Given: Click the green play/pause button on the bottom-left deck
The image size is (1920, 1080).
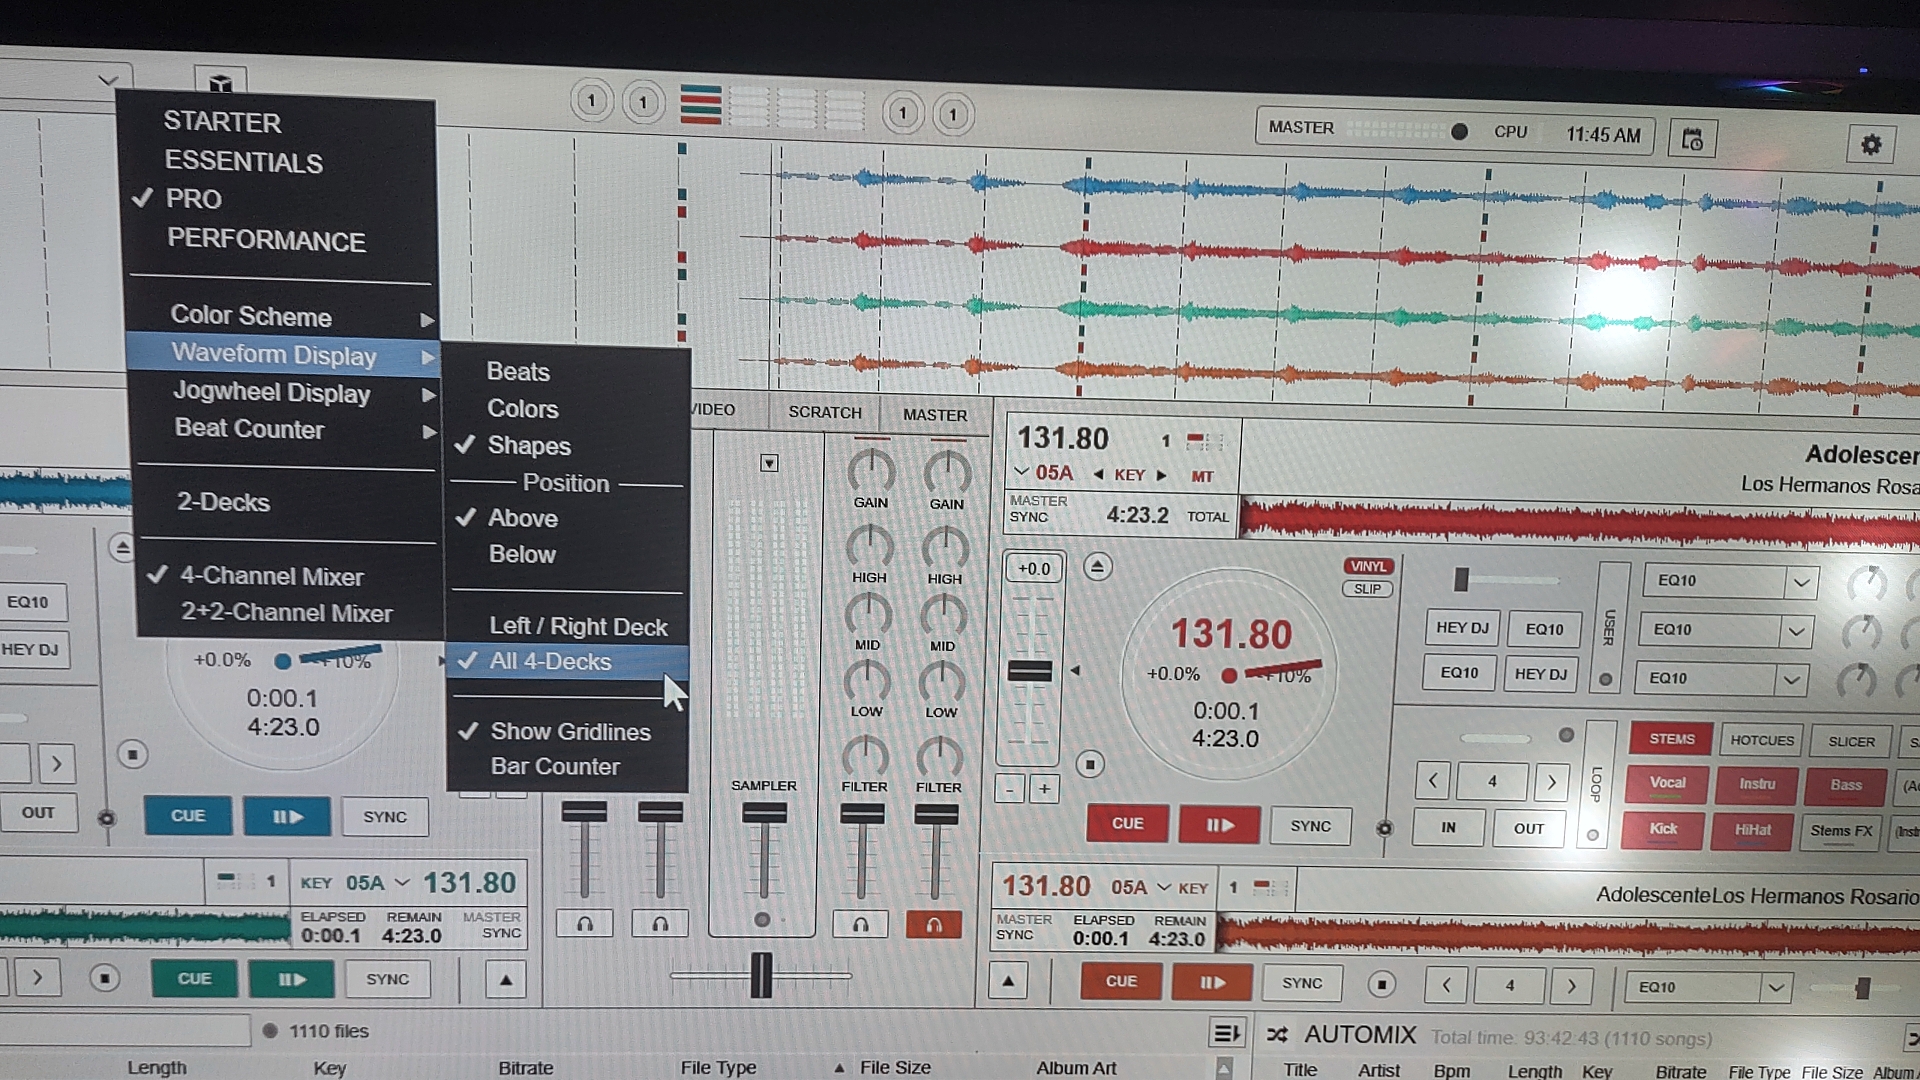Looking at the screenshot, I should (x=291, y=979).
